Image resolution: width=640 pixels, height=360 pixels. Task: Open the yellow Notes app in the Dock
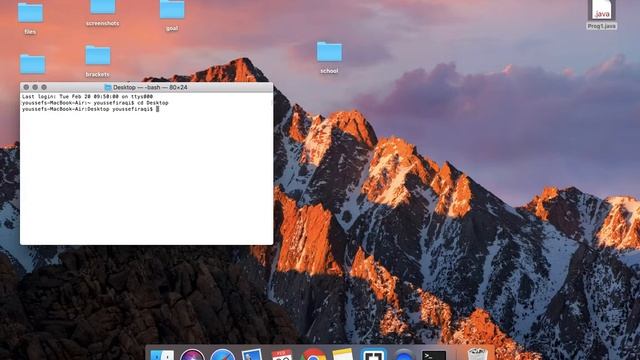342,355
